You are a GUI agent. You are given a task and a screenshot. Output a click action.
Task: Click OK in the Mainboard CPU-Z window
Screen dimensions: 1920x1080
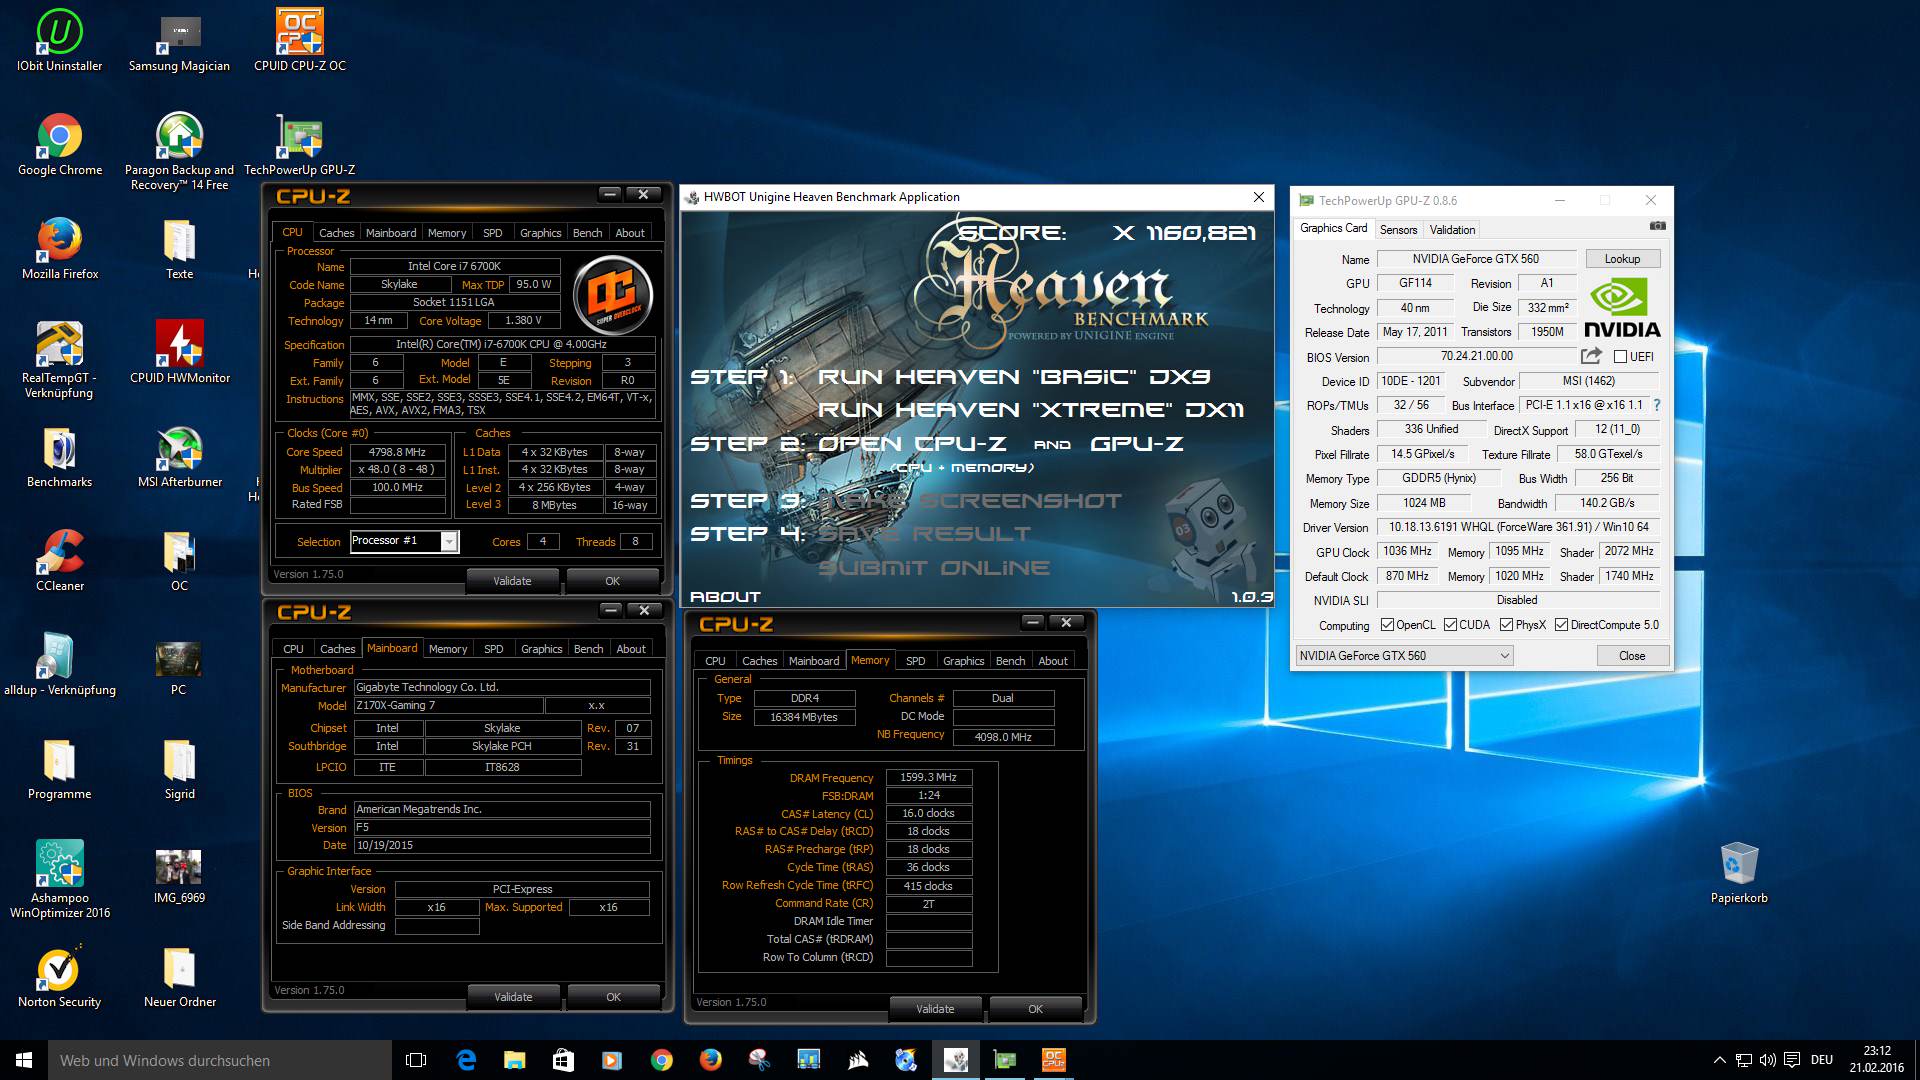pyautogui.click(x=613, y=997)
